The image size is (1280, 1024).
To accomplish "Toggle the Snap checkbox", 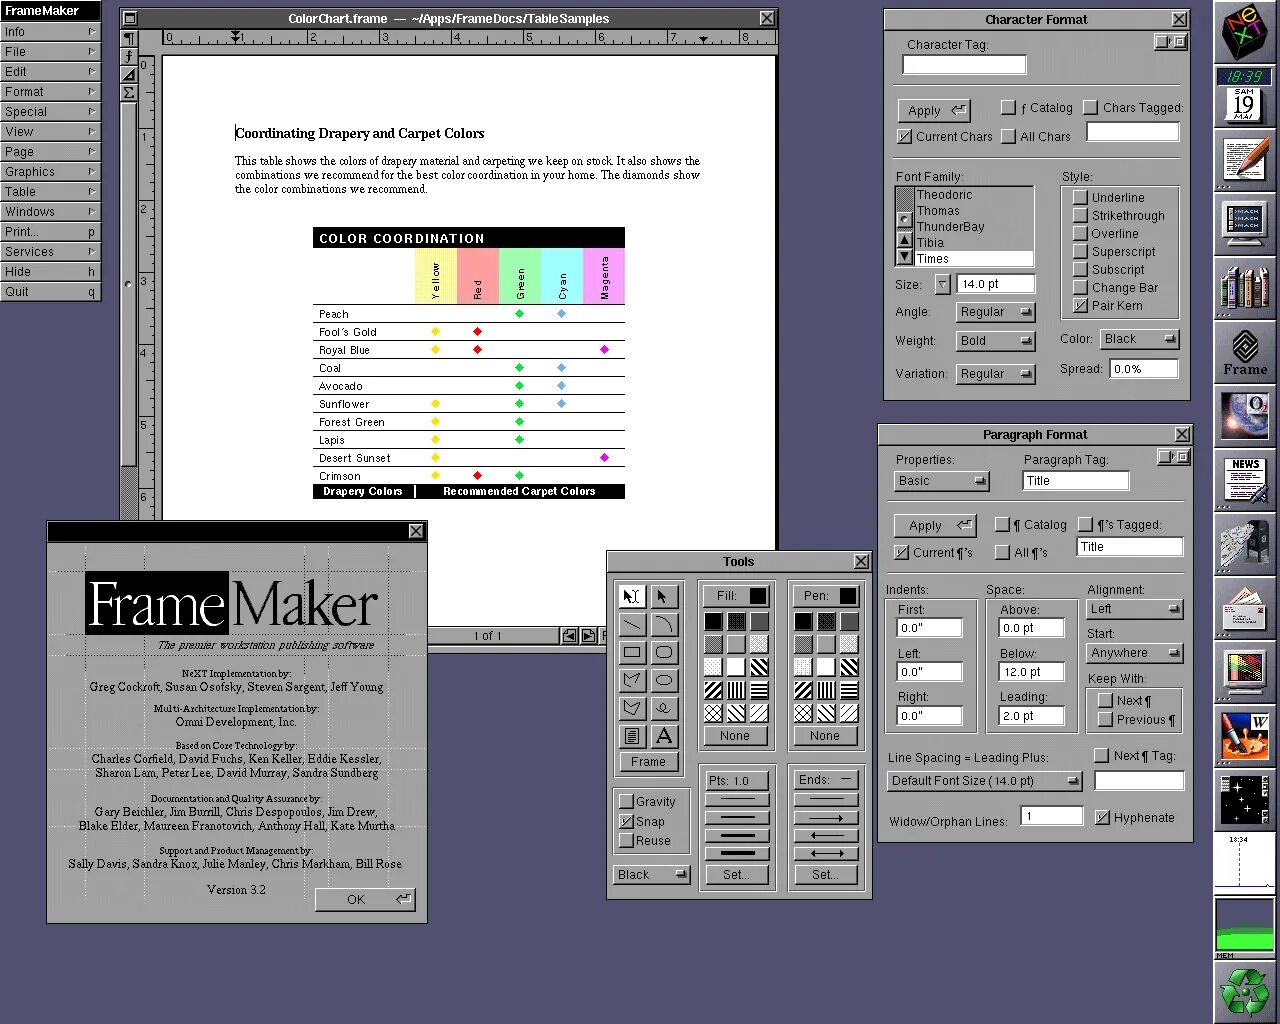I will tap(626, 821).
